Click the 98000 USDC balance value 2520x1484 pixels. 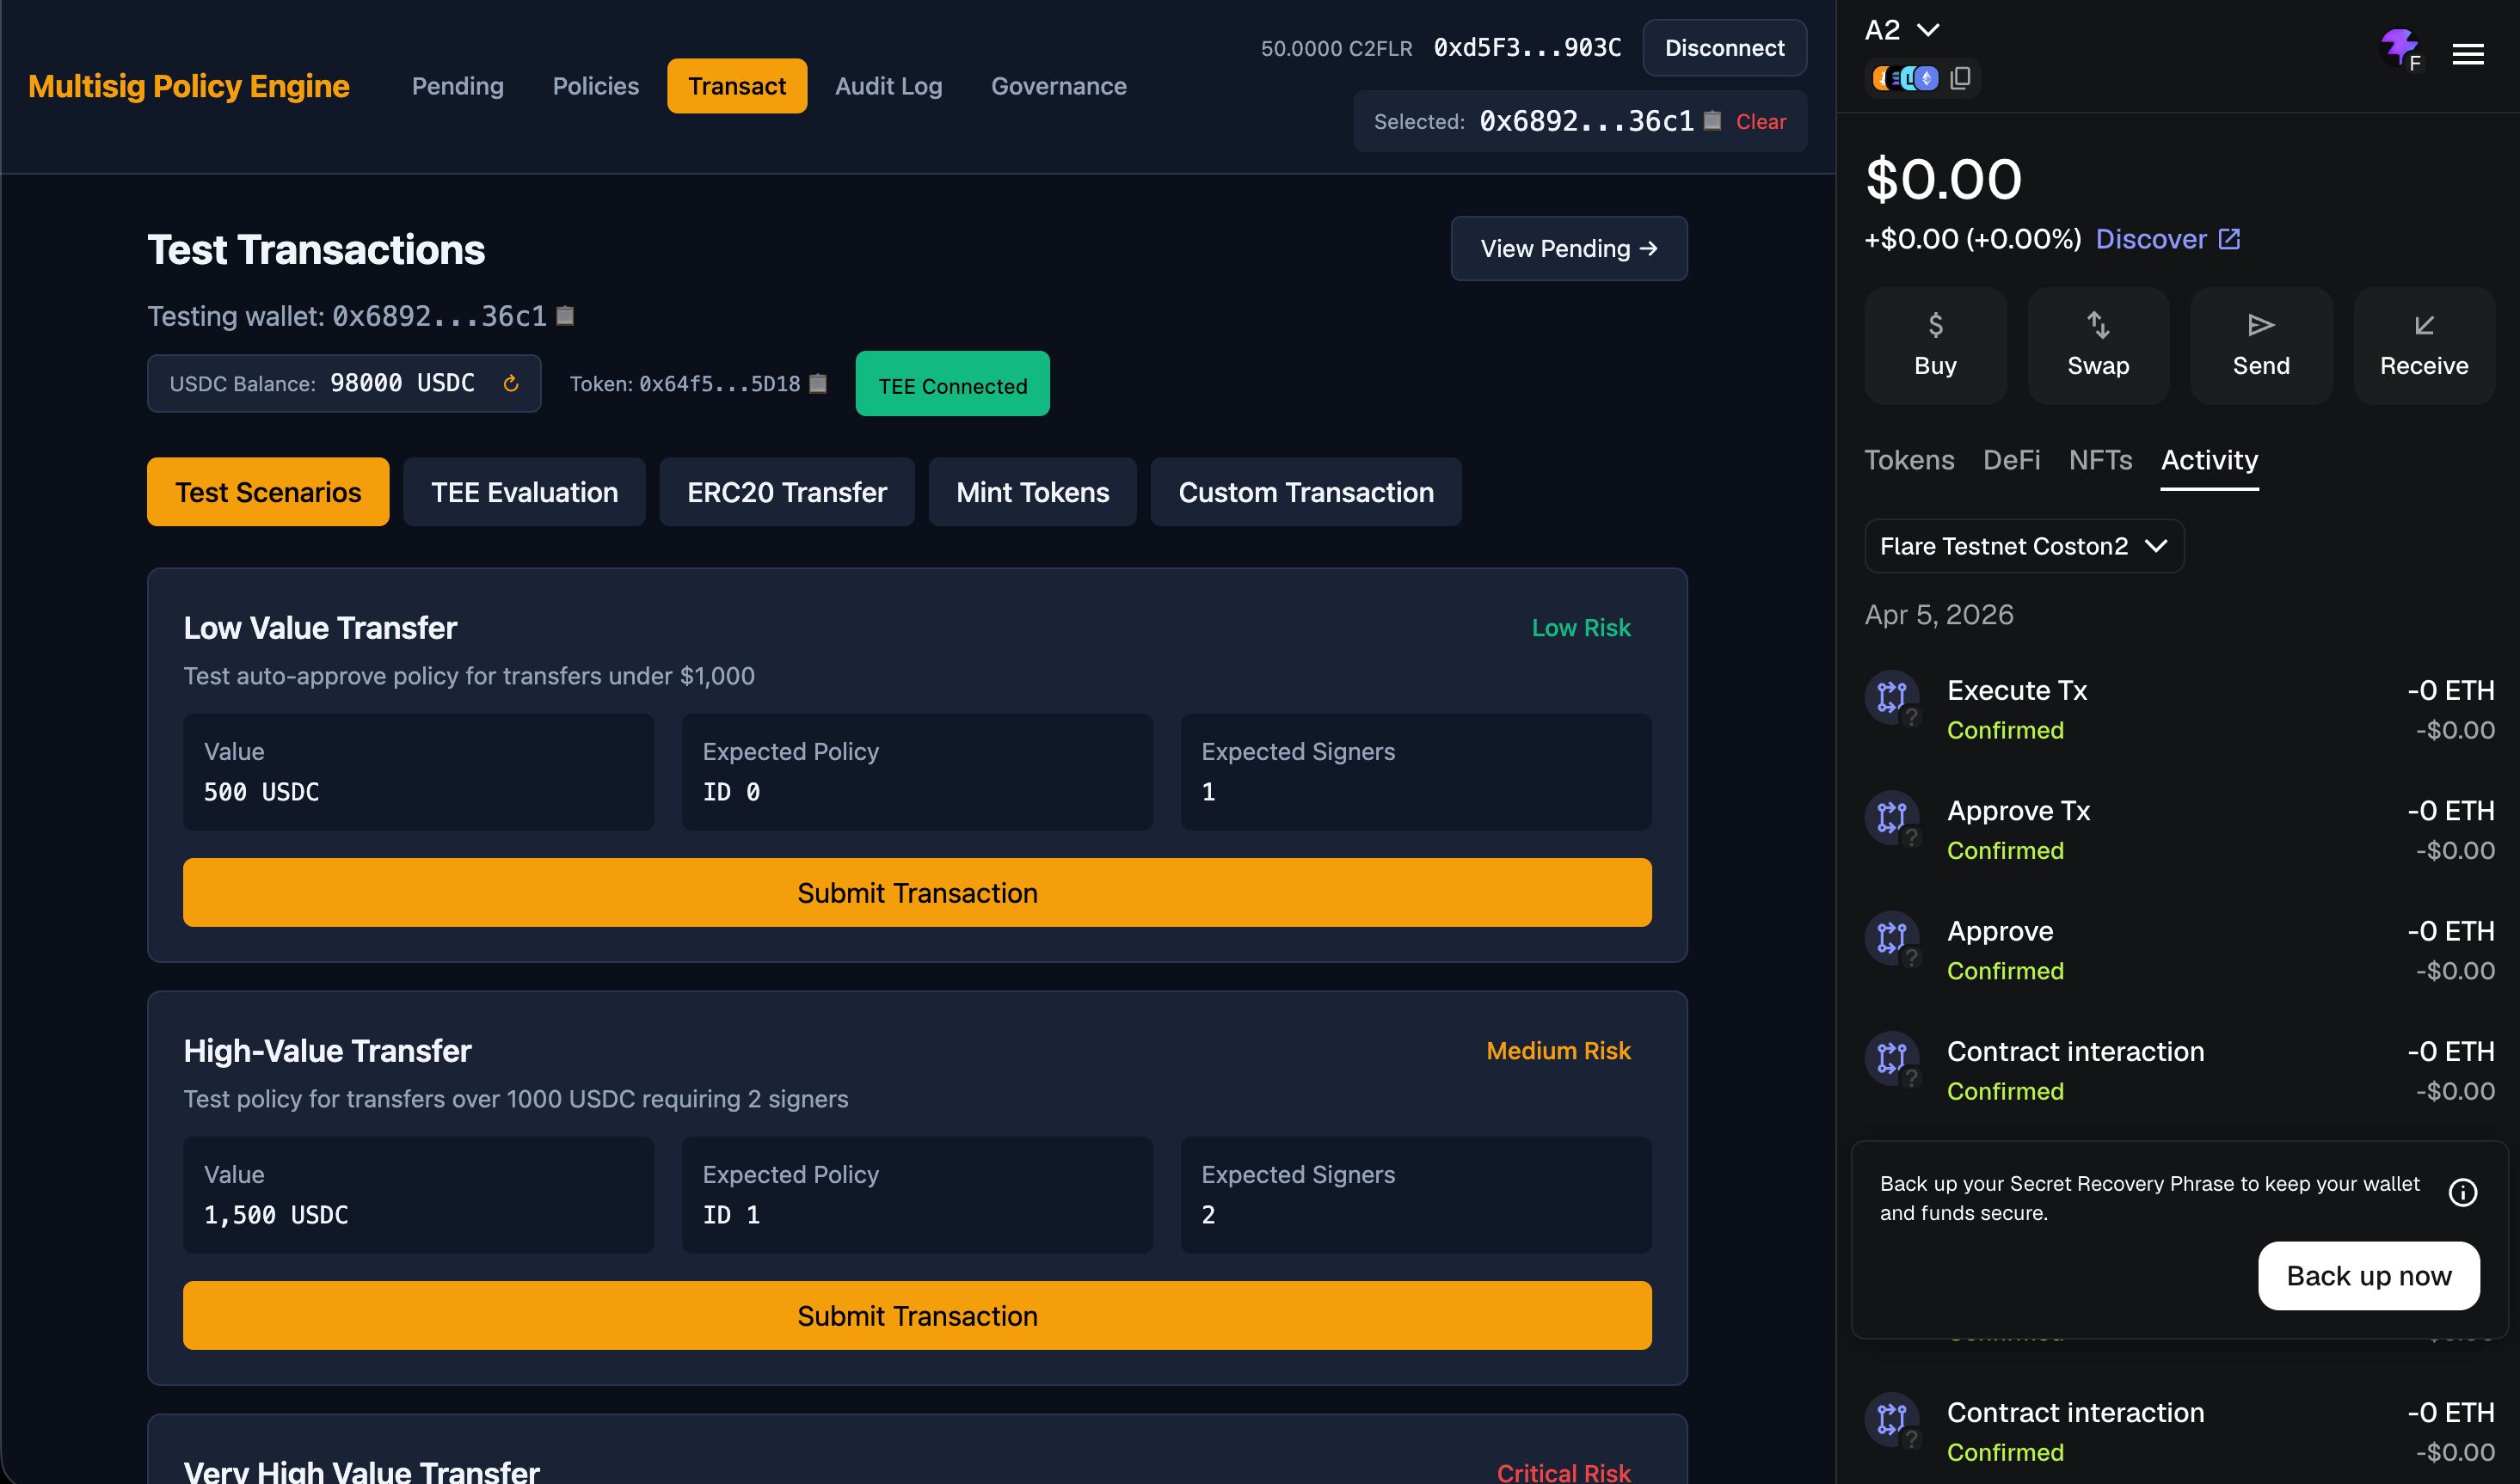(x=402, y=383)
